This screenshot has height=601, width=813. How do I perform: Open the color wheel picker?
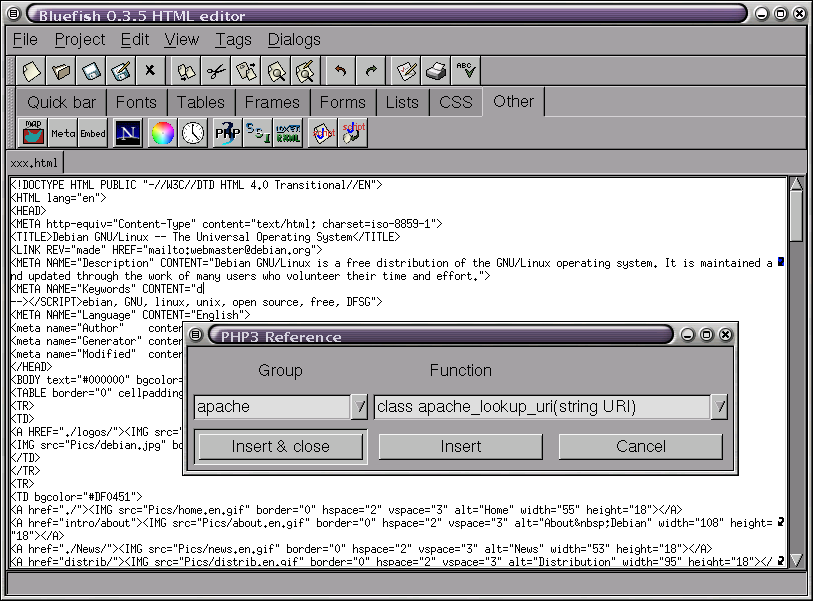pos(163,133)
